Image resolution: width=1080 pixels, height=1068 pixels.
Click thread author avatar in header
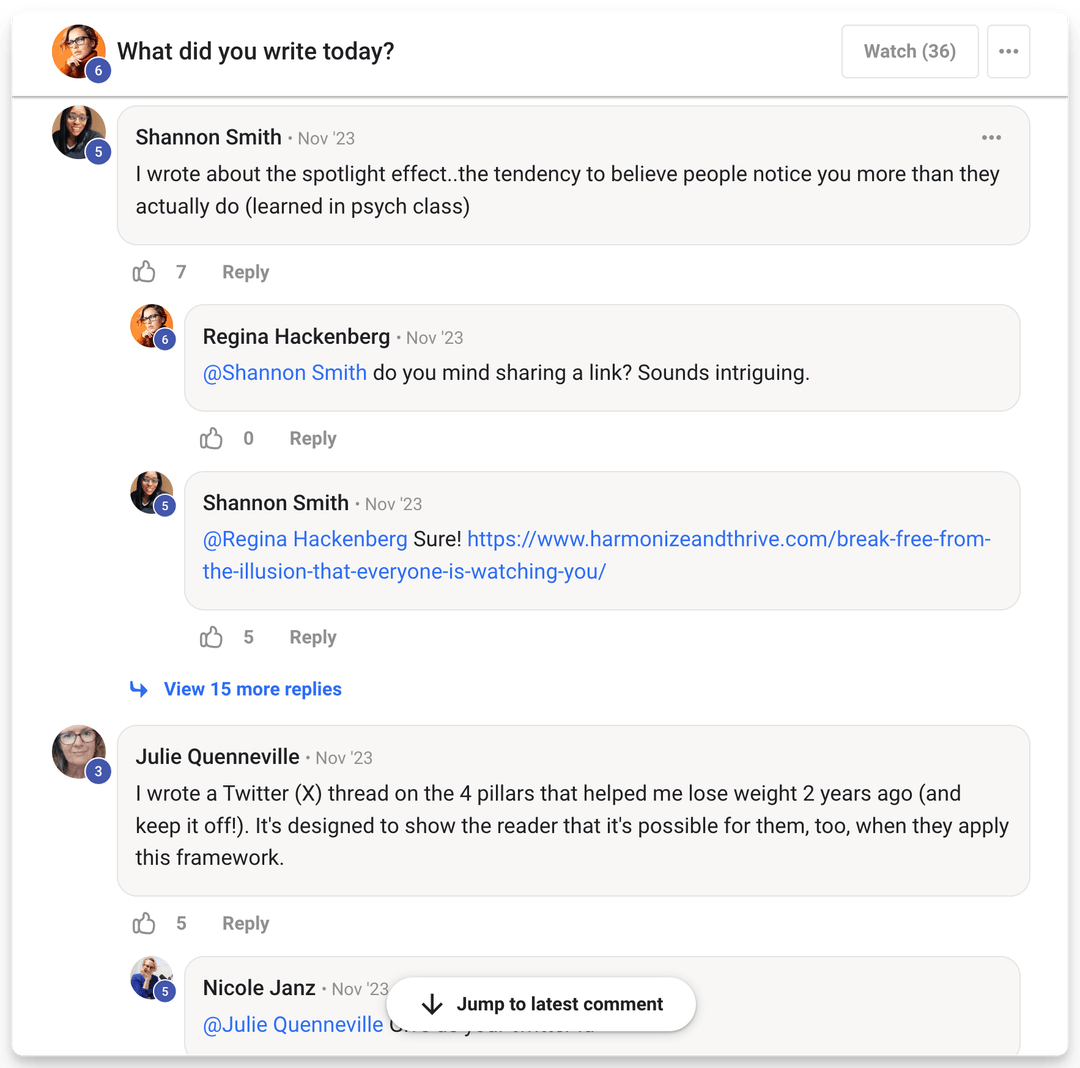tap(78, 51)
